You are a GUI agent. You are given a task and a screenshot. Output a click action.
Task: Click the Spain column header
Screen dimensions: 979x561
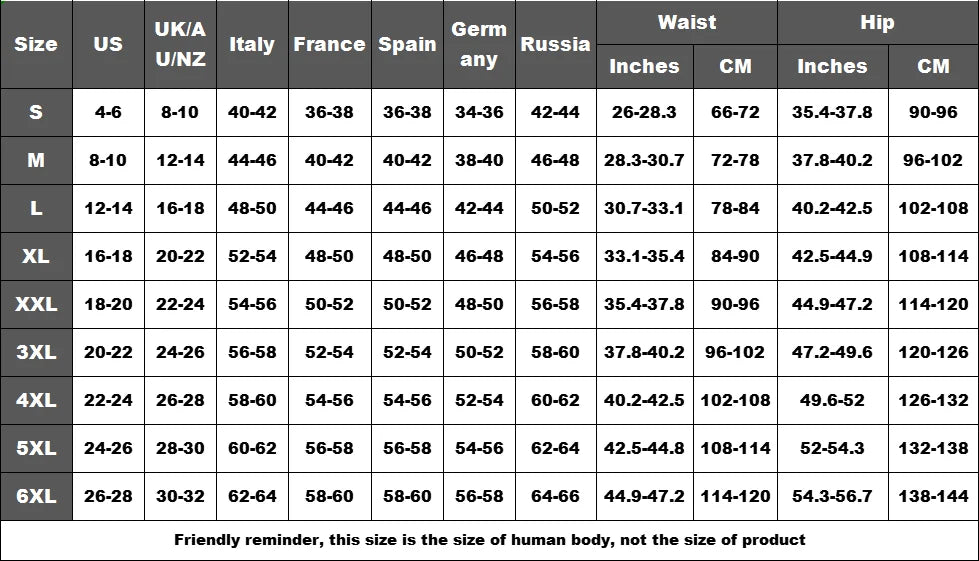407,44
